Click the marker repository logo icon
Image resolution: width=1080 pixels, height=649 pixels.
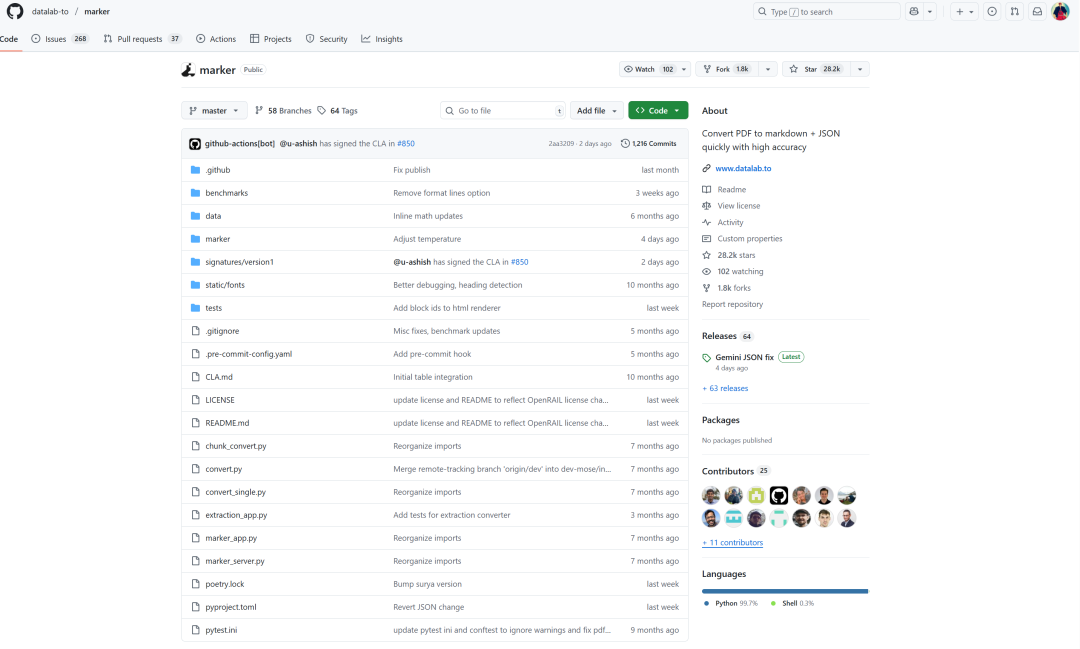pyautogui.click(x=188, y=70)
